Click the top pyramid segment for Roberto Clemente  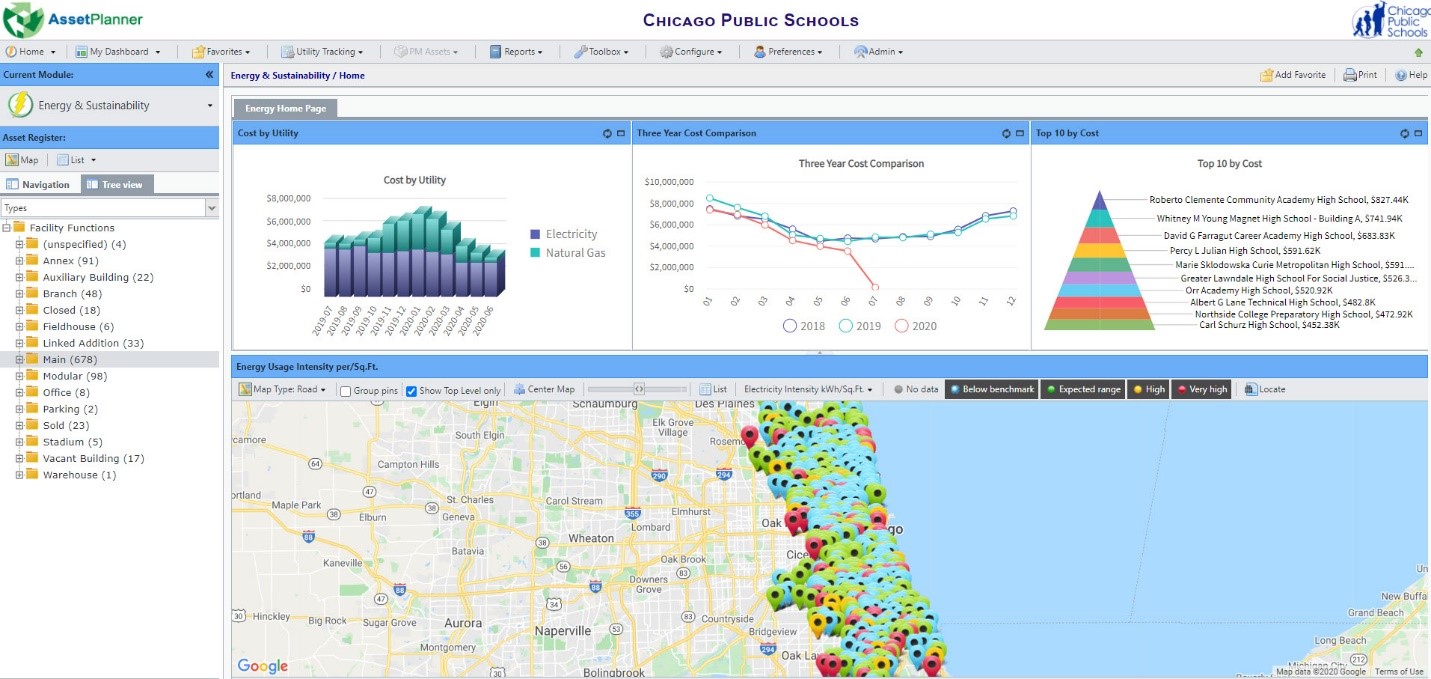click(x=1100, y=201)
